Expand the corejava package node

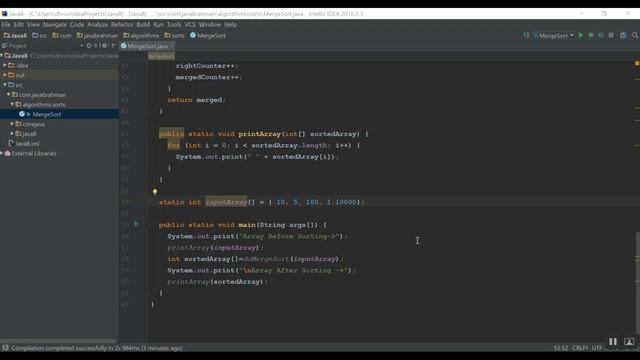tap(12, 124)
